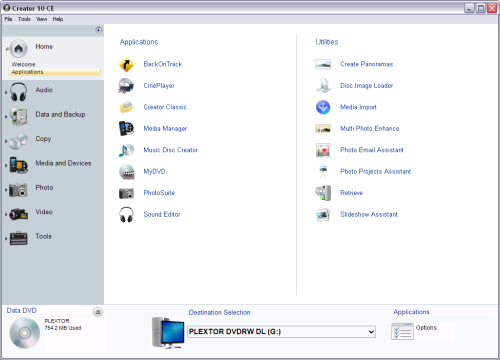Viewport: 500px width, 360px height.
Task: Open the BackOnTrack arrow sign icon
Action: pyautogui.click(x=126, y=65)
